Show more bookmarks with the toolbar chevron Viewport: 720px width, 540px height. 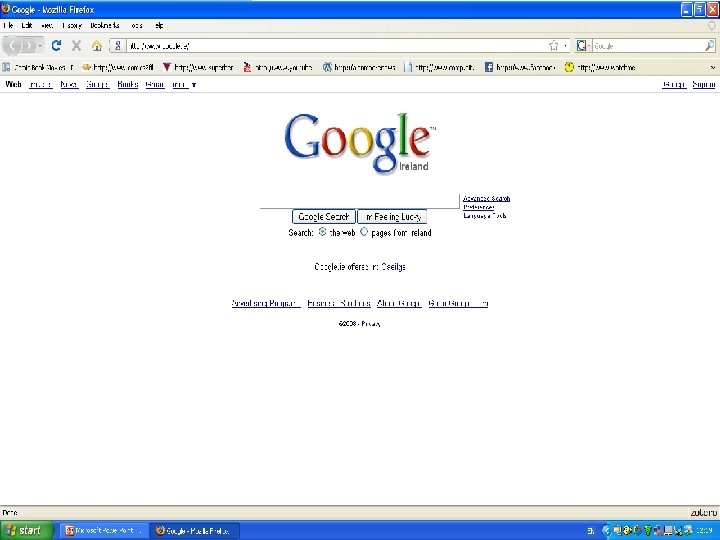click(x=713, y=68)
